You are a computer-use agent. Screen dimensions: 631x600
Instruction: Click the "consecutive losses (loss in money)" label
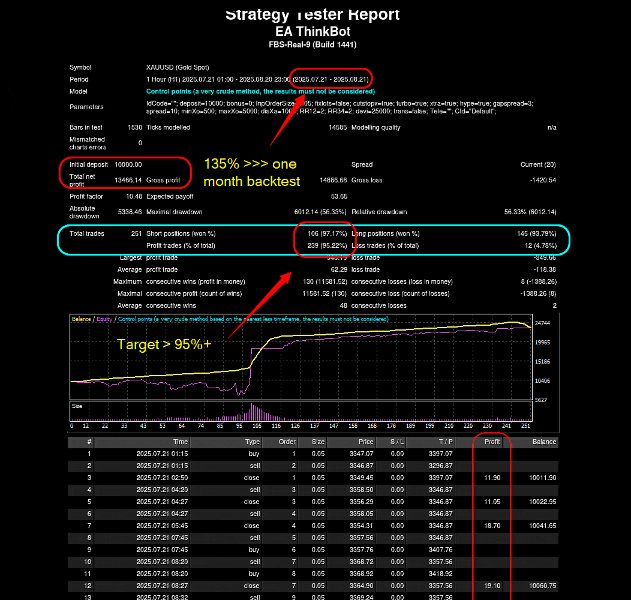[402, 282]
